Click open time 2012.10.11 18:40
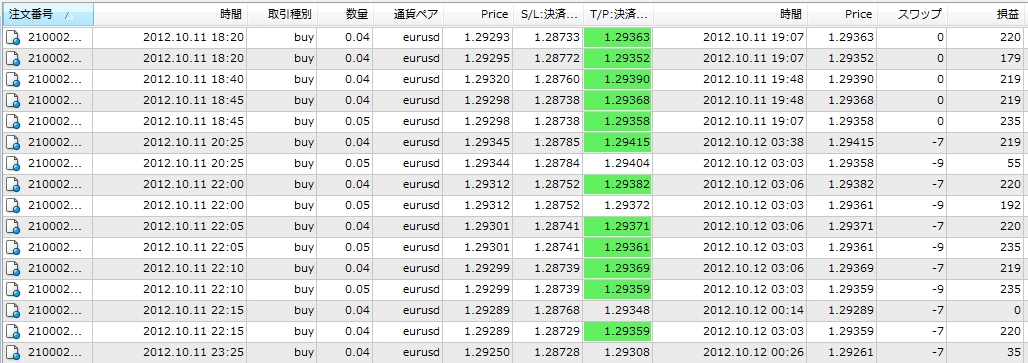This screenshot has height=363, width=1028. (x=193, y=80)
